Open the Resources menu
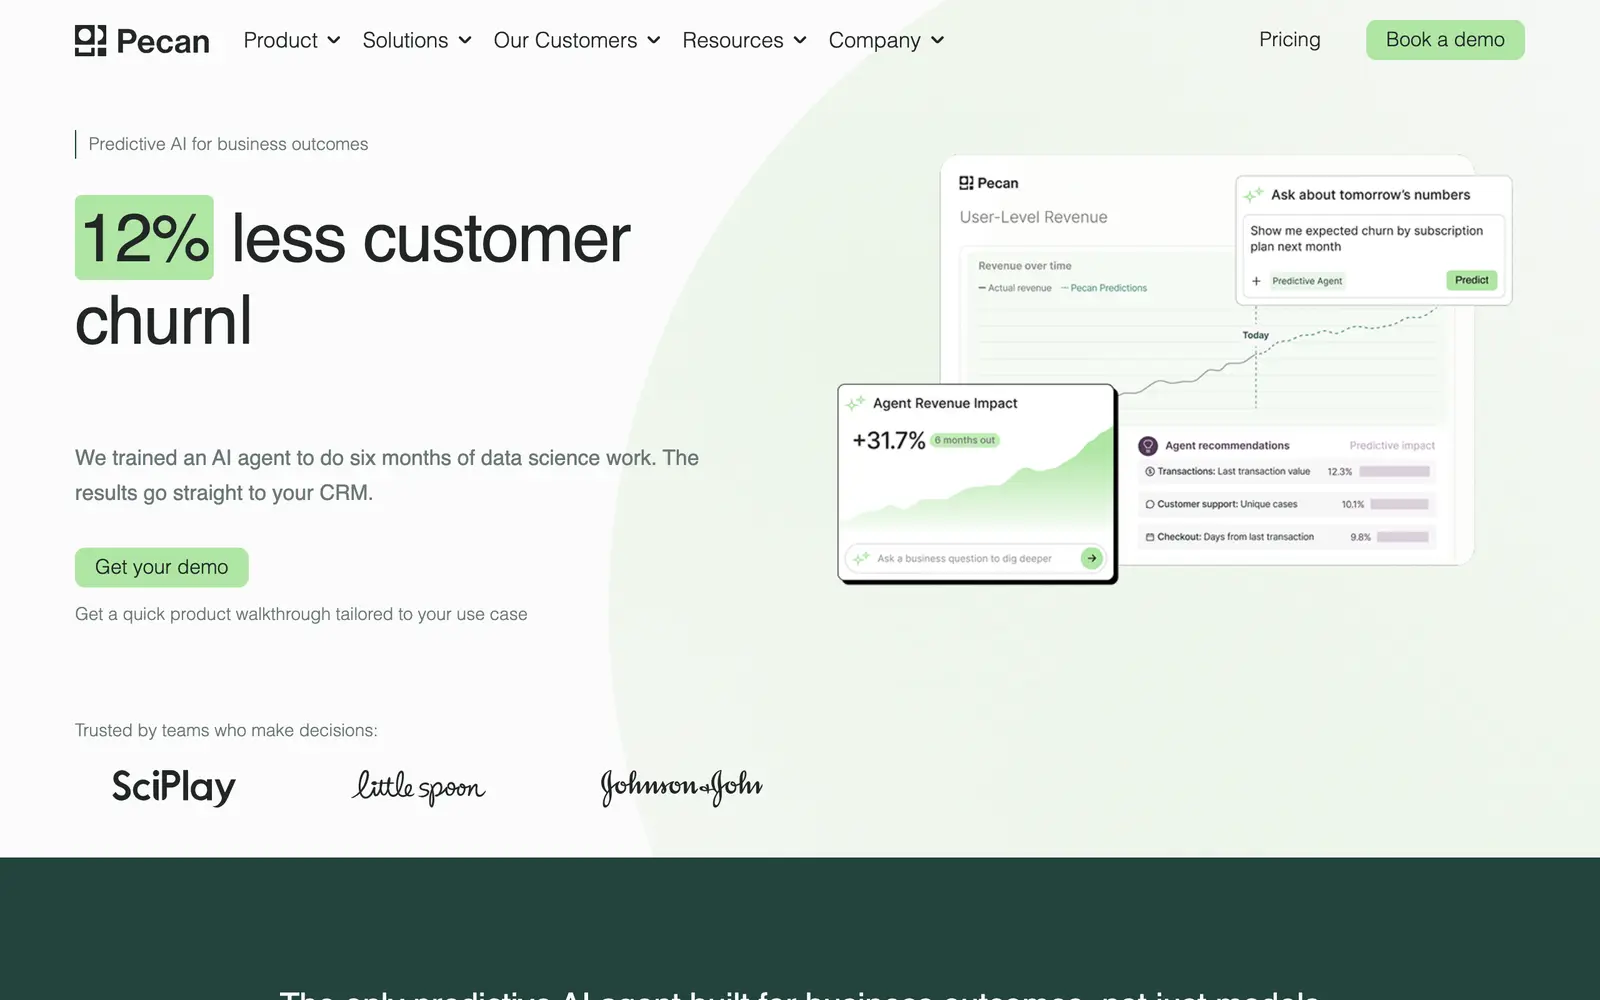1600x1000 pixels. [745, 40]
